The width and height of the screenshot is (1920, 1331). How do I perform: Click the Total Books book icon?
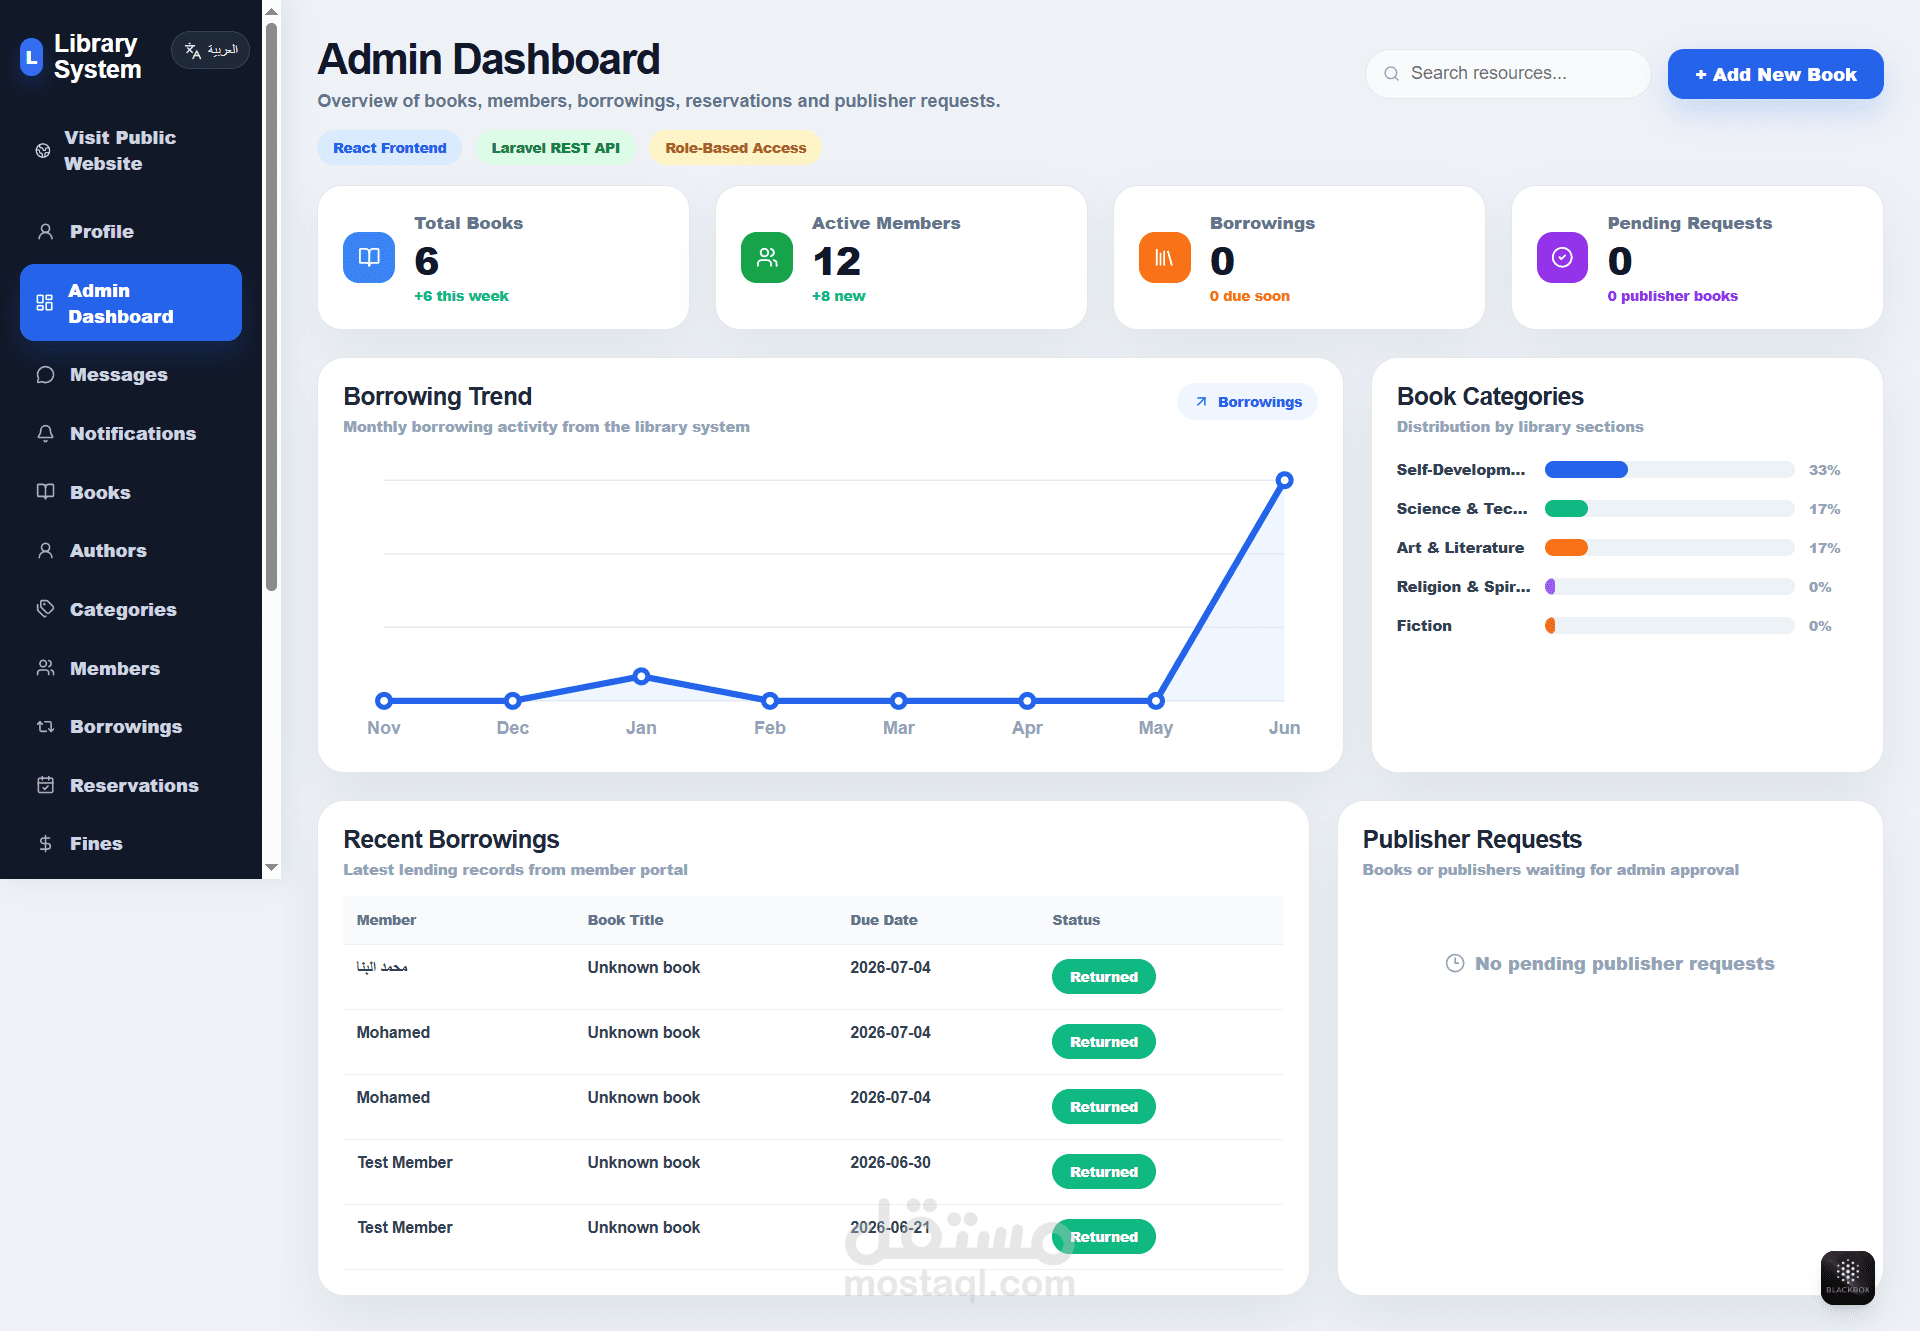[369, 258]
